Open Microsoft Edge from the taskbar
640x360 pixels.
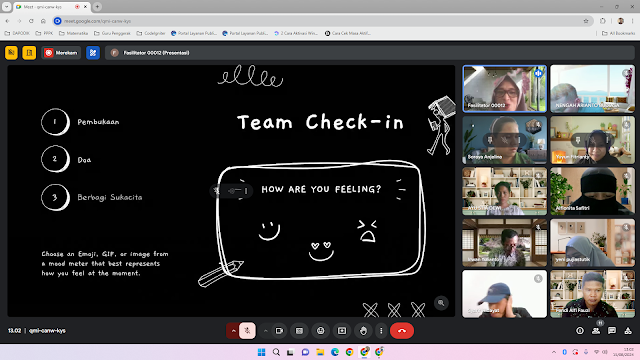335,352
